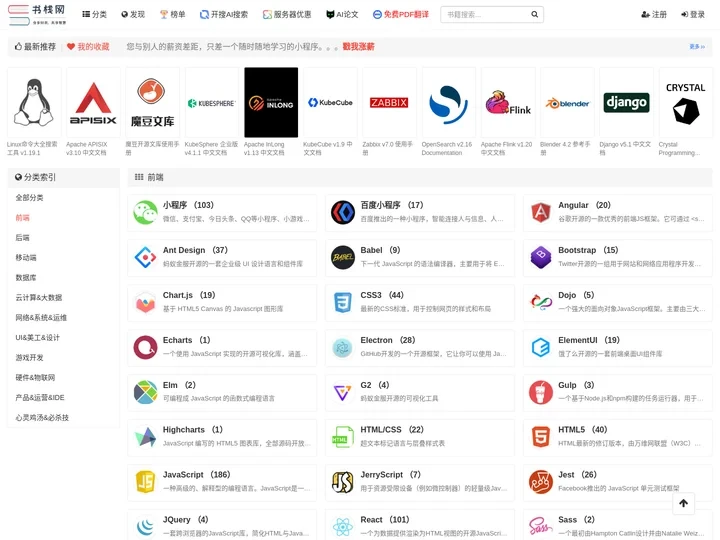Open the Blender 4.2 book cover
Screen dimensions: 720x540
[567, 102]
